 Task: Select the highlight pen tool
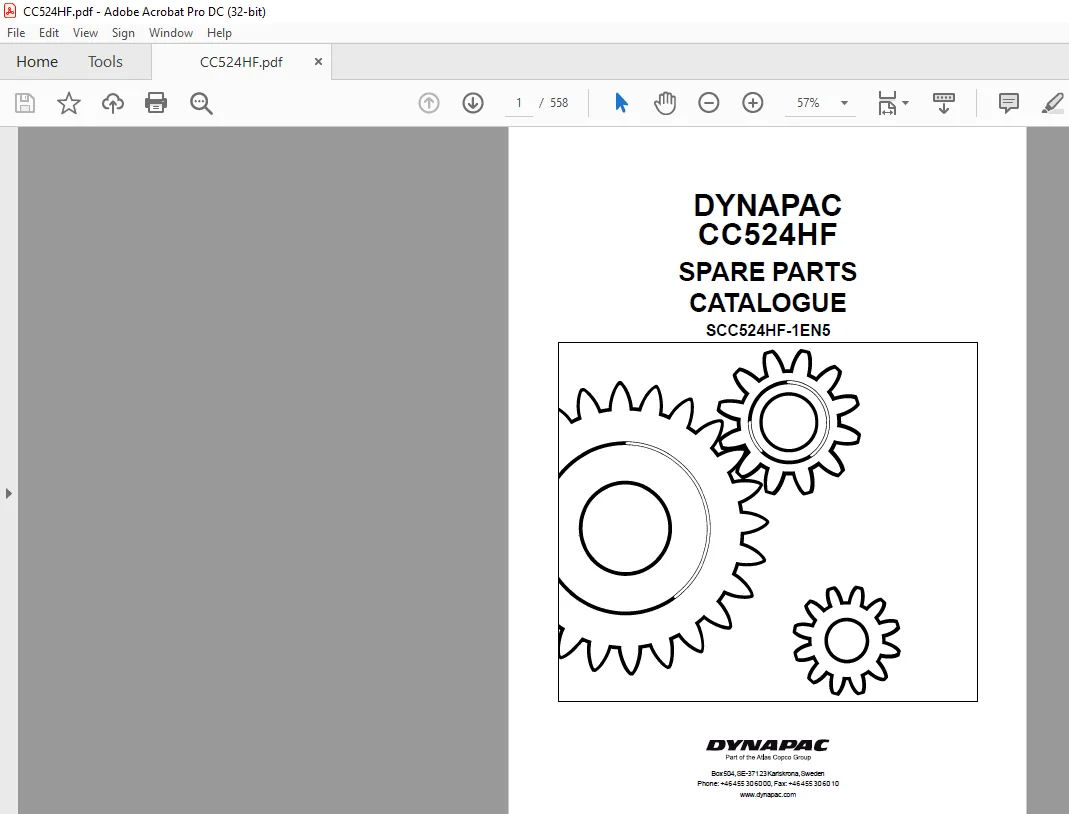pyautogui.click(x=1053, y=103)
